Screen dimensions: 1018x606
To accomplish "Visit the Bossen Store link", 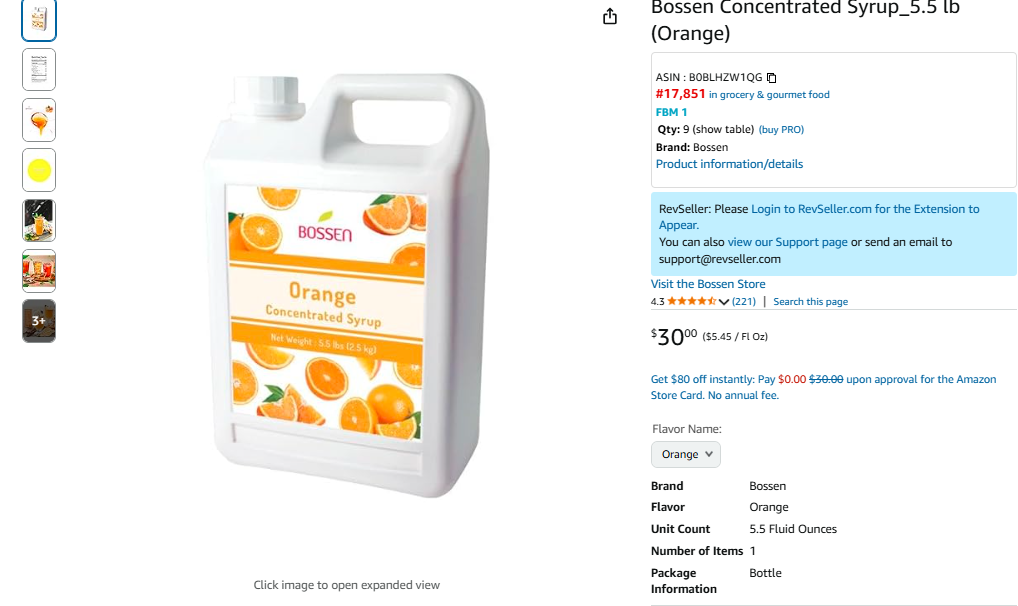I will [x=708, y=284].
